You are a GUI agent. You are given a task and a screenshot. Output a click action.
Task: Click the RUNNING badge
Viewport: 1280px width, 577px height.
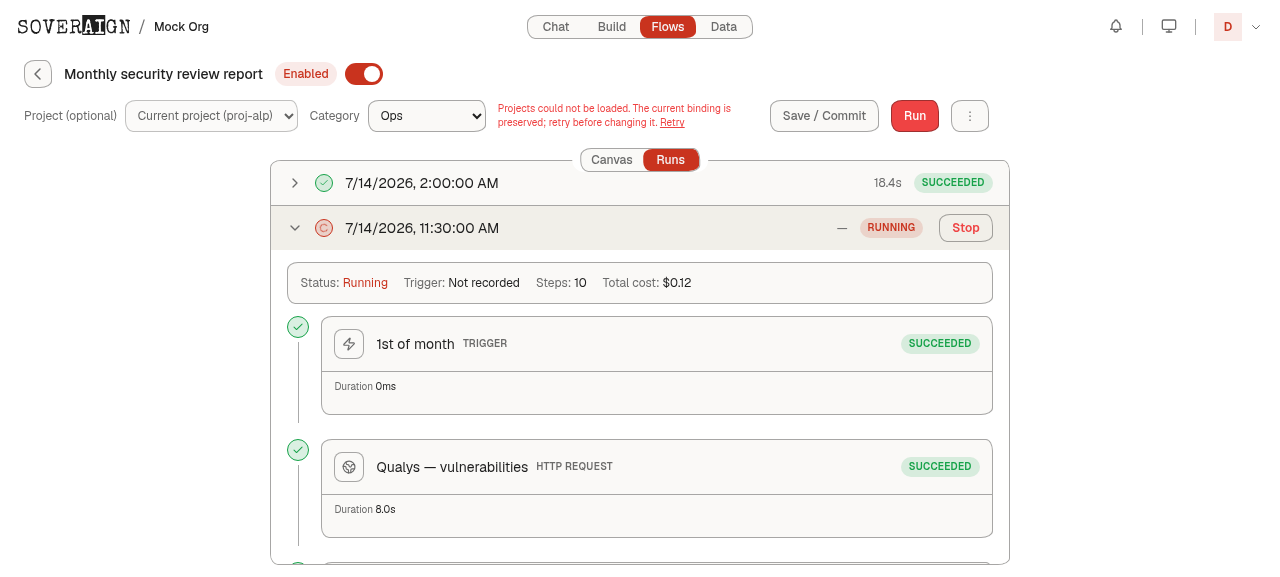(x=891, y=228)
